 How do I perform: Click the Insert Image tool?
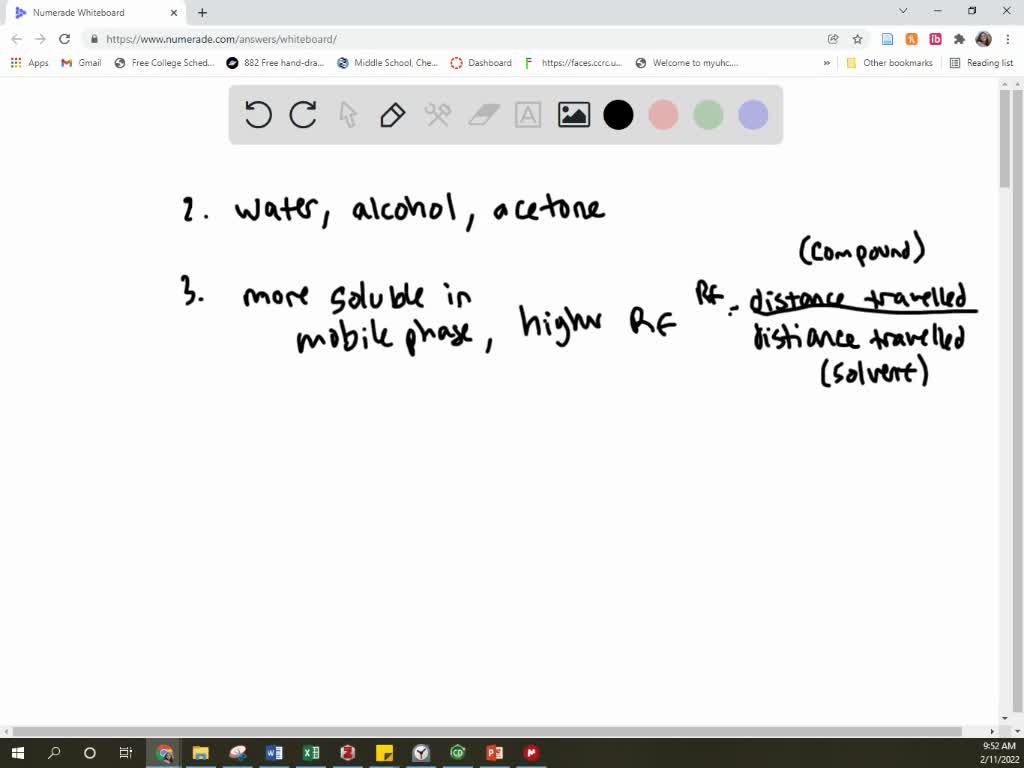tap(572, 114)
